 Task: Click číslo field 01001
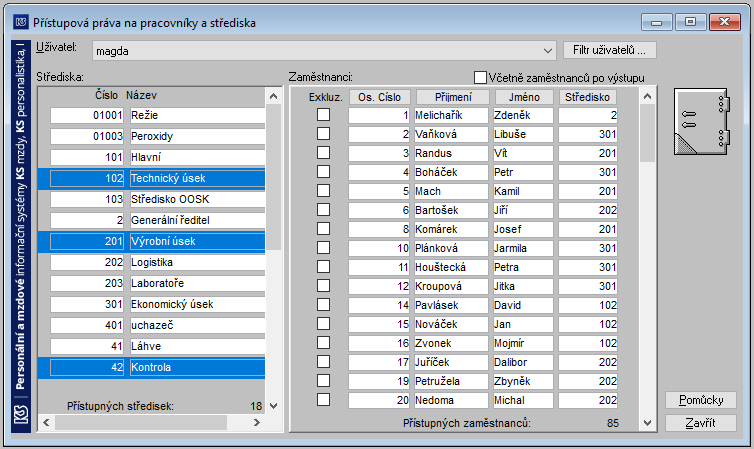point(87,115)
